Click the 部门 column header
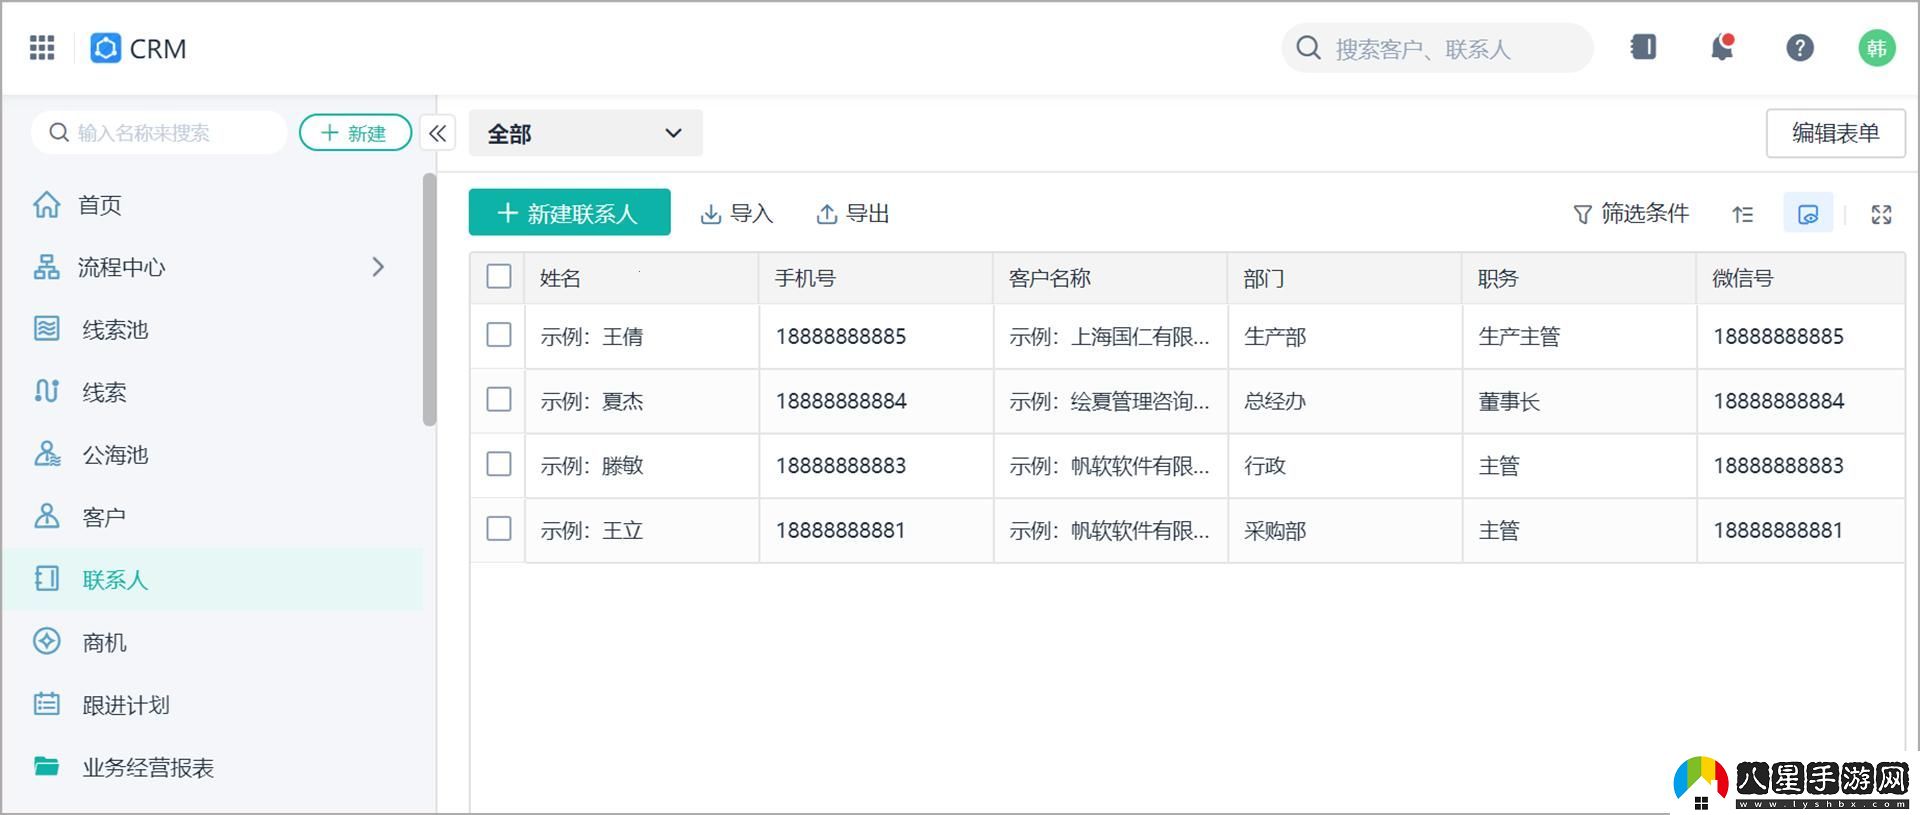This screenshot has height=815, width=1920. (1345, 278)
